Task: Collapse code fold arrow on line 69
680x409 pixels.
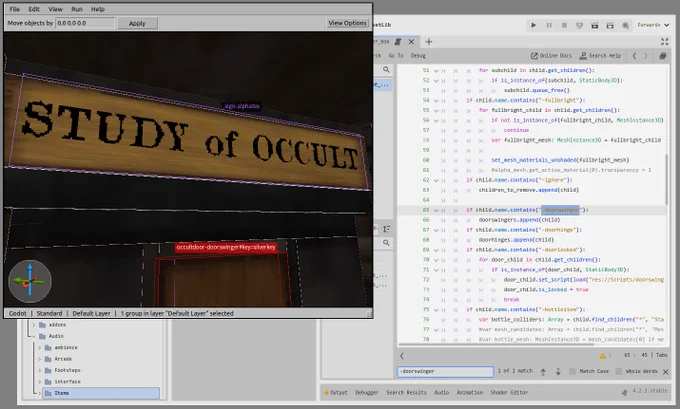Action: [436, 250]
